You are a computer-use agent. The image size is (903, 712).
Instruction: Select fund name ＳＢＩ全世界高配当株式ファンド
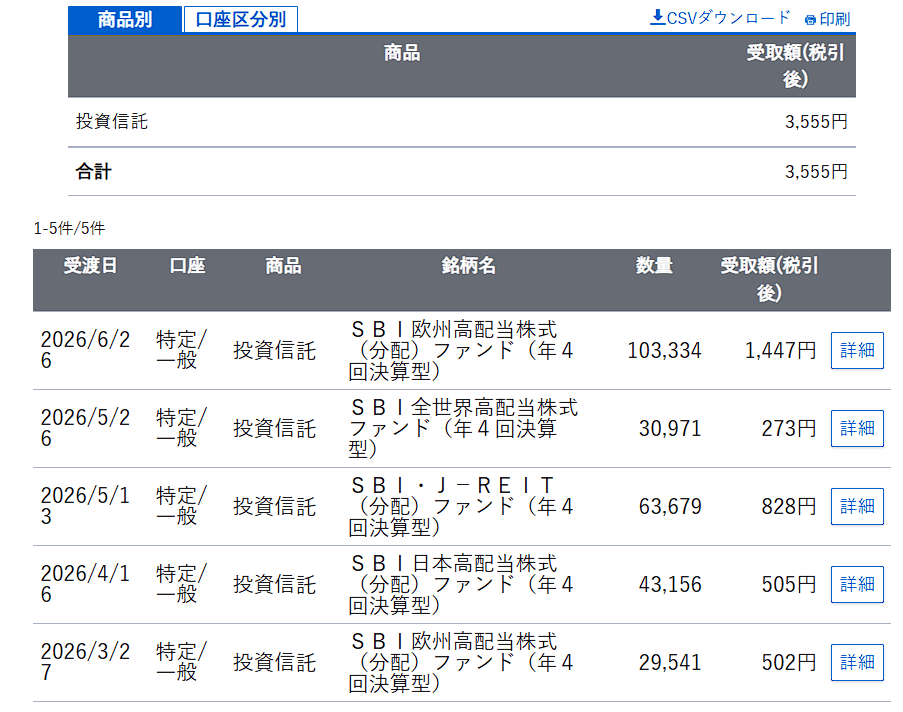pyautogui.click(x=463, y=429)
